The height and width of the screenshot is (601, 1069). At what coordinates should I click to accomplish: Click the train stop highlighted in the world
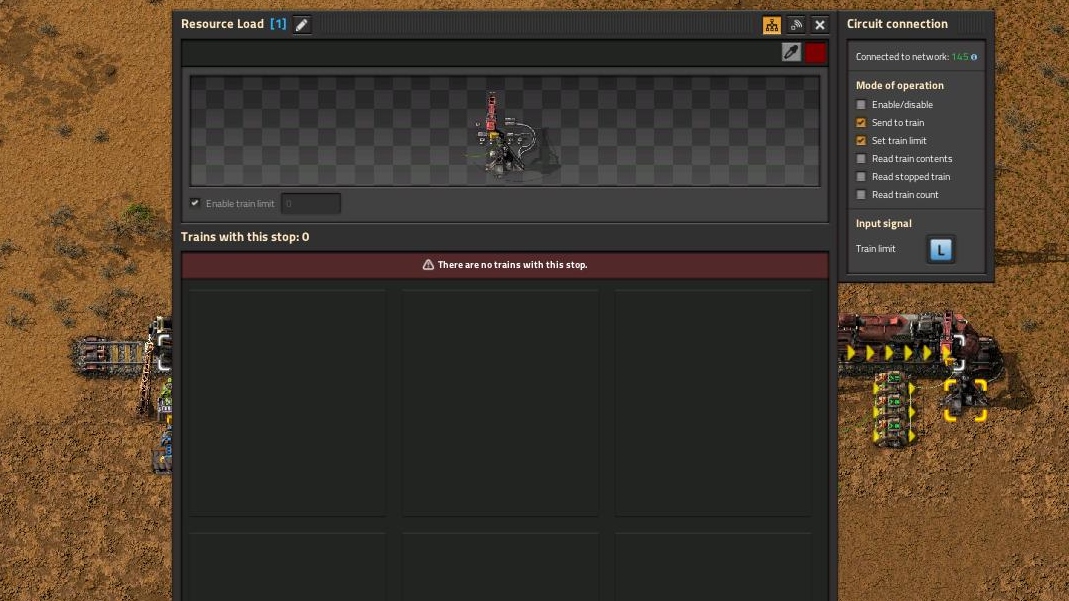pyautogui.click(x=965, y=400)
